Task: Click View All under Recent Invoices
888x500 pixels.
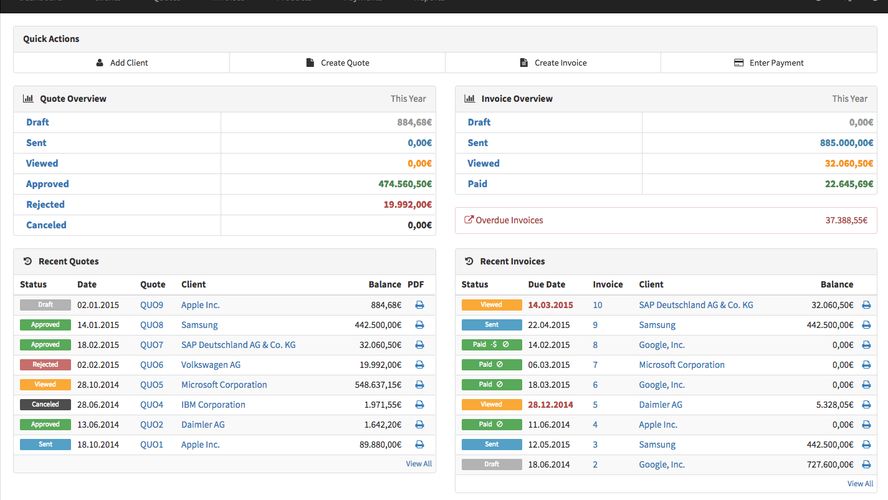Action: 860,484
